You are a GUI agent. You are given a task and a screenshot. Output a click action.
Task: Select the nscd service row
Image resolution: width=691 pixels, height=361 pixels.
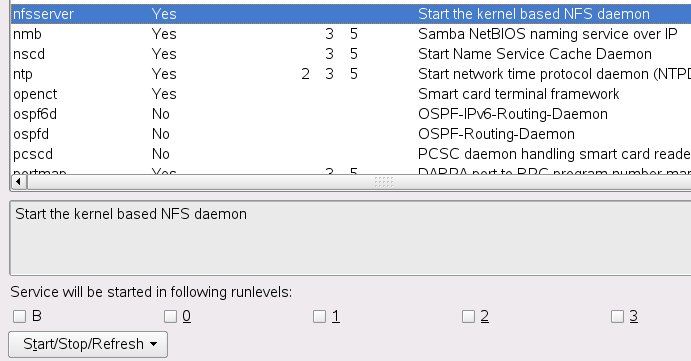click(x=351, y=54)
